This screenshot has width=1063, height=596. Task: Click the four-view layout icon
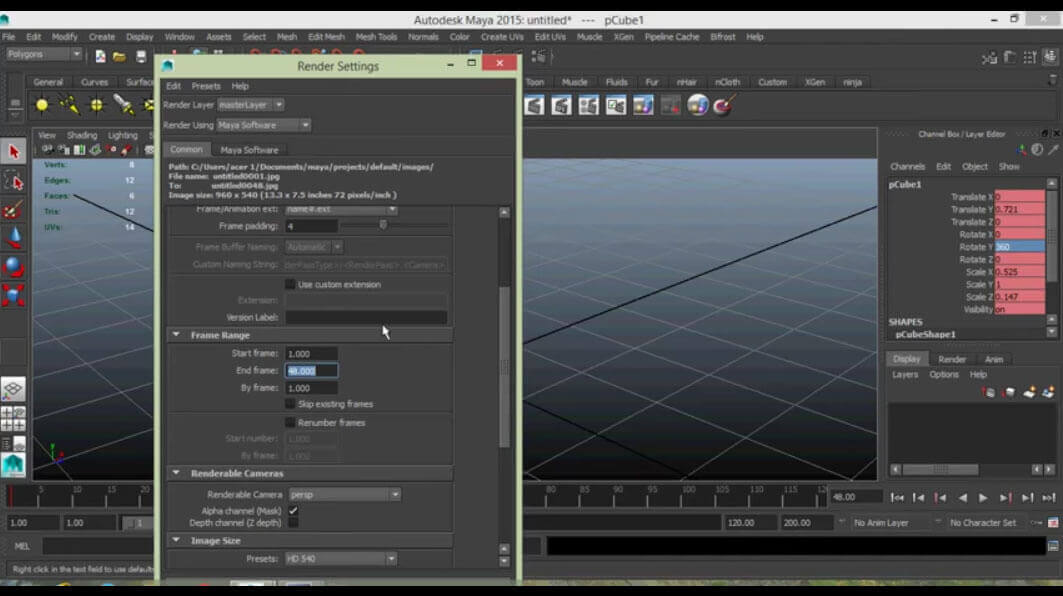click(x=13, y=419)
